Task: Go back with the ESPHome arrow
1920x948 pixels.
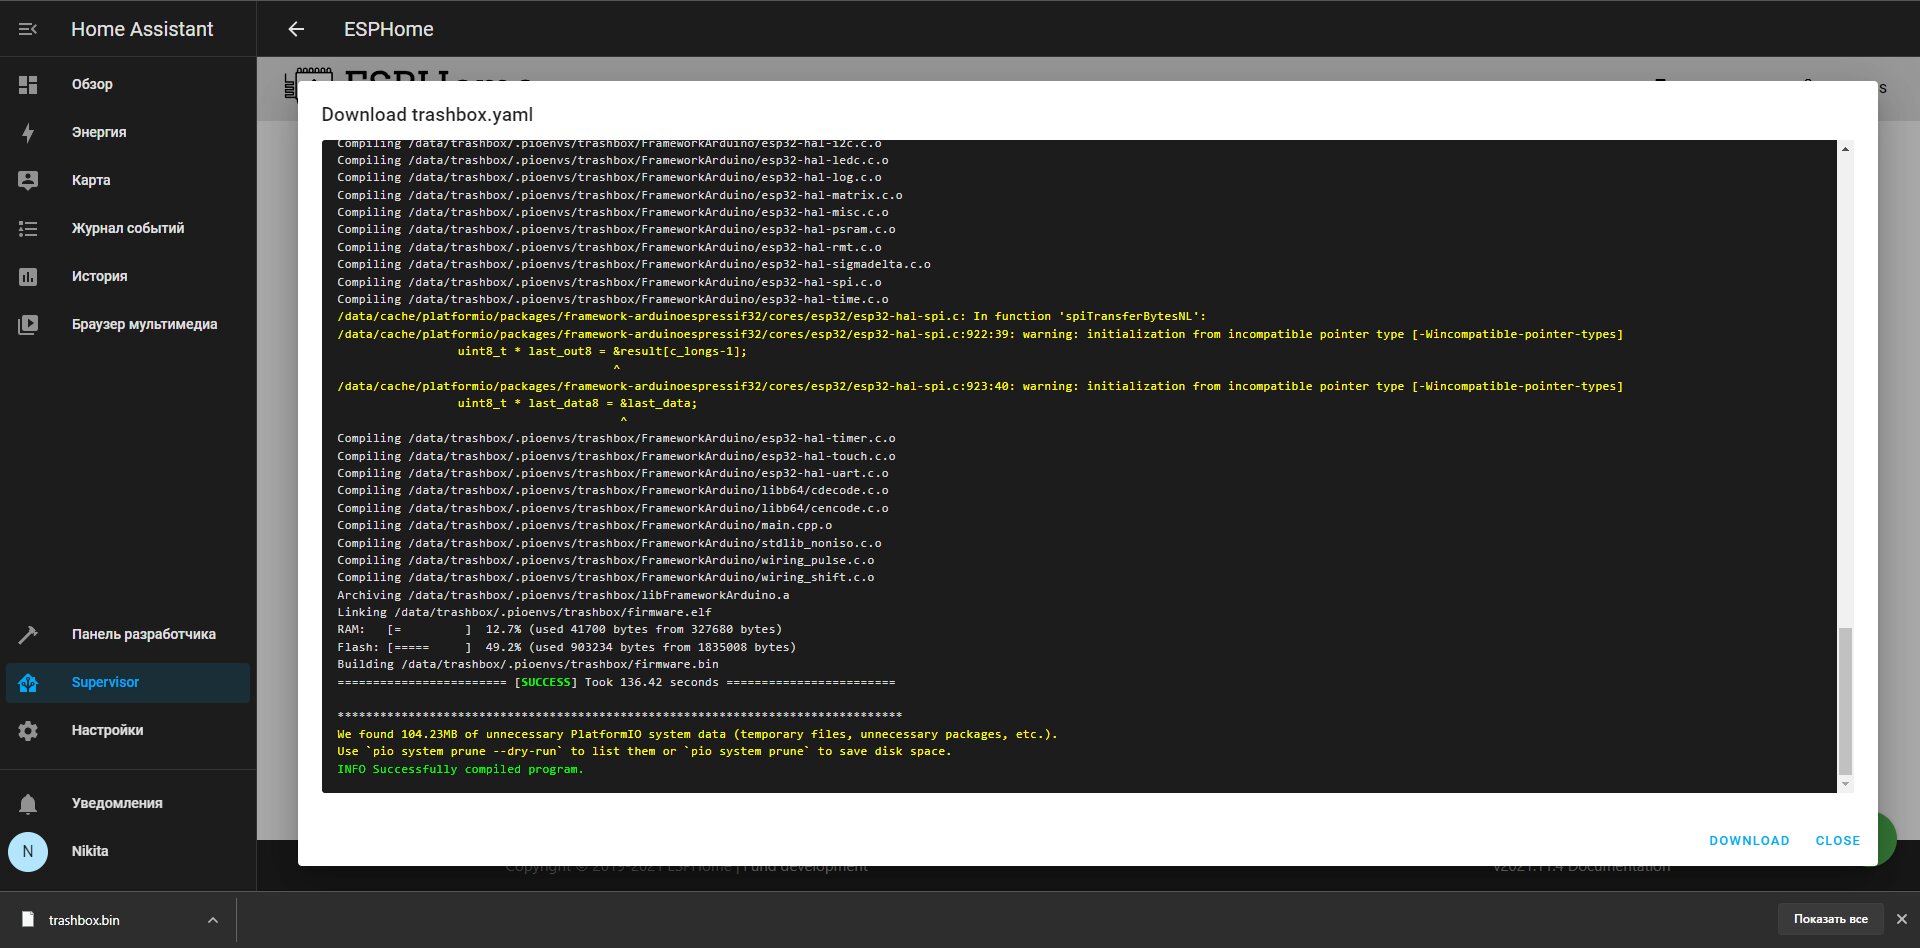Action: click(x=296, y=29)
